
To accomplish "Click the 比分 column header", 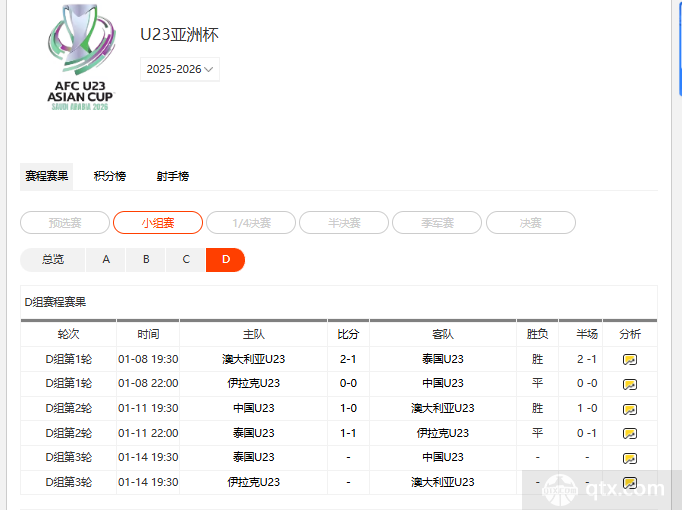I will 348,334.
